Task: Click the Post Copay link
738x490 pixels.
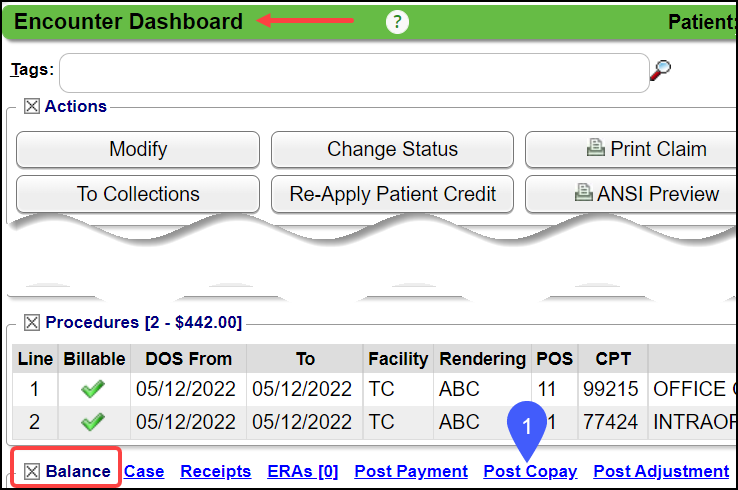Action: tap(530, 471)
